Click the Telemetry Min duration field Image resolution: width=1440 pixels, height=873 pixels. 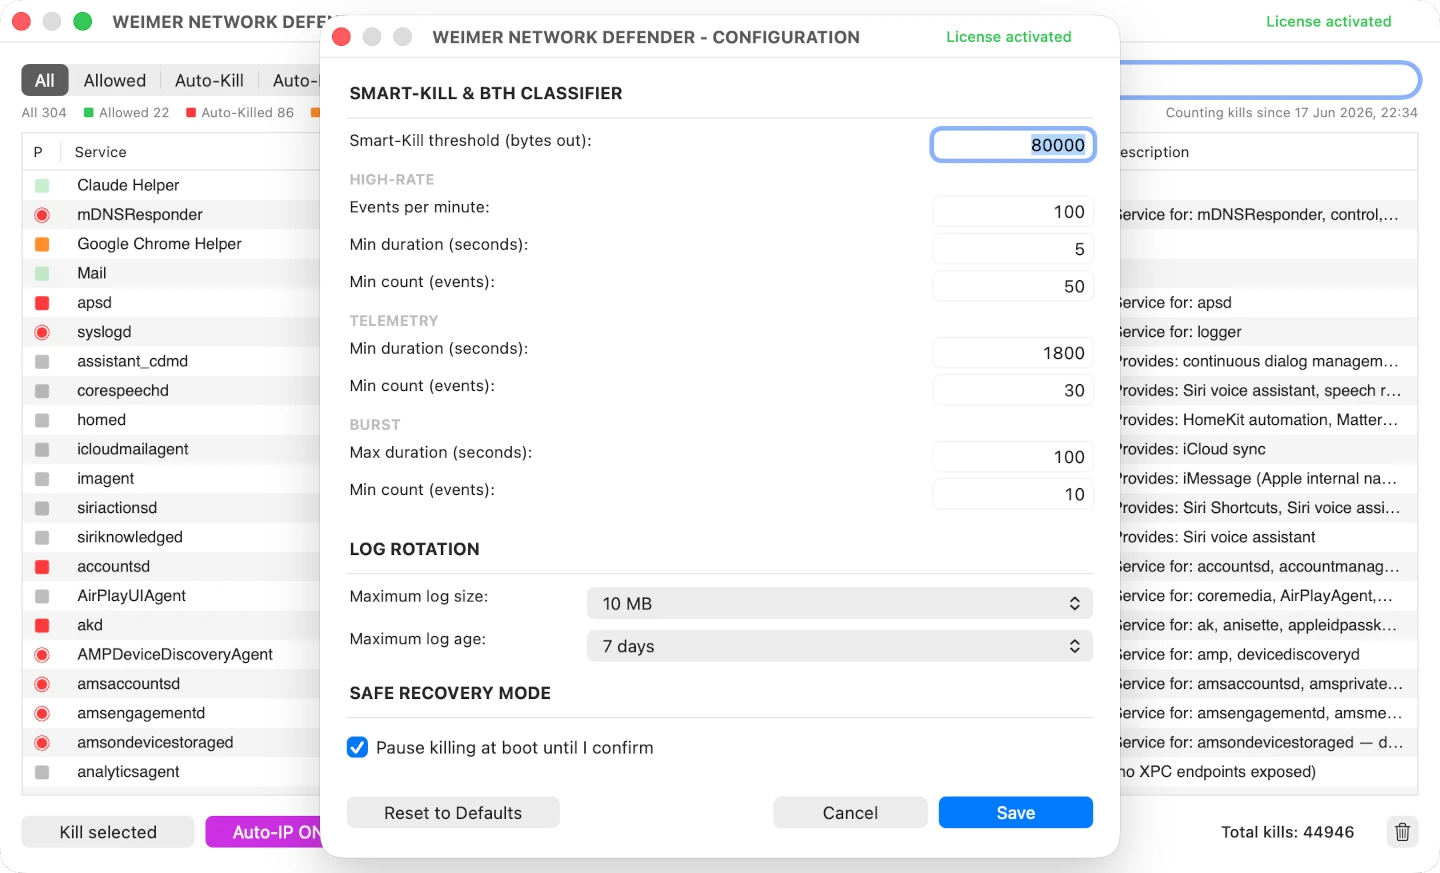(1013, 353)
